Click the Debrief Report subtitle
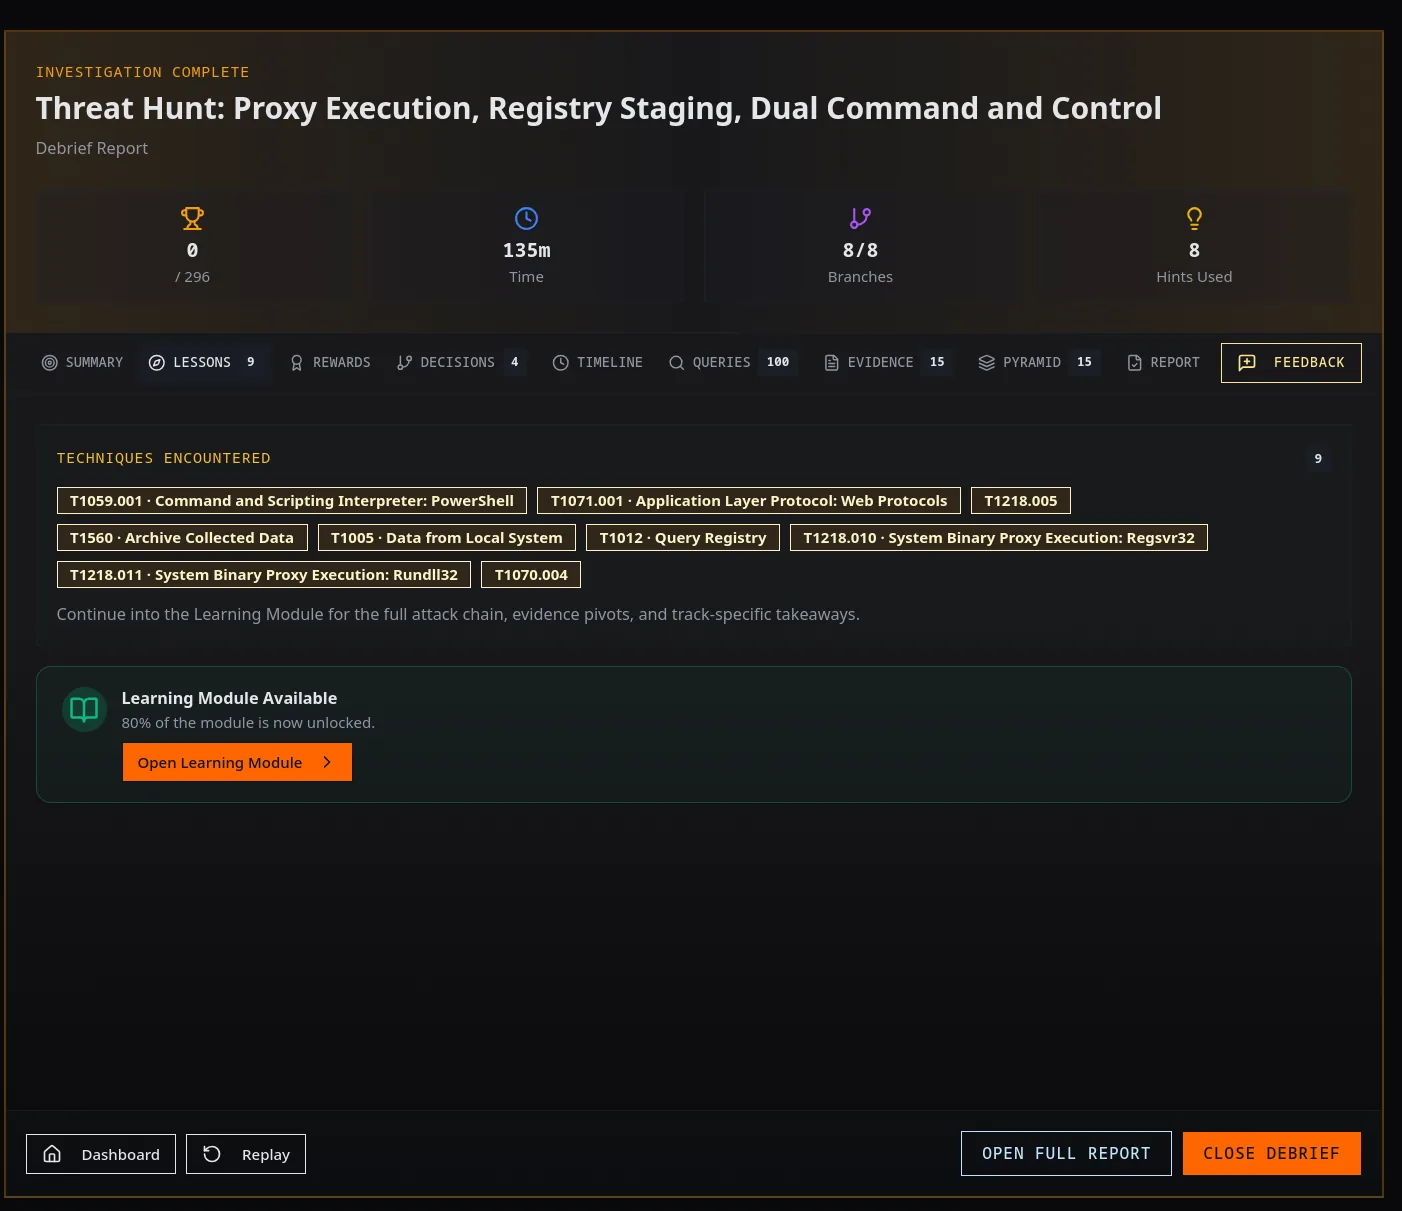 [92, 148]
